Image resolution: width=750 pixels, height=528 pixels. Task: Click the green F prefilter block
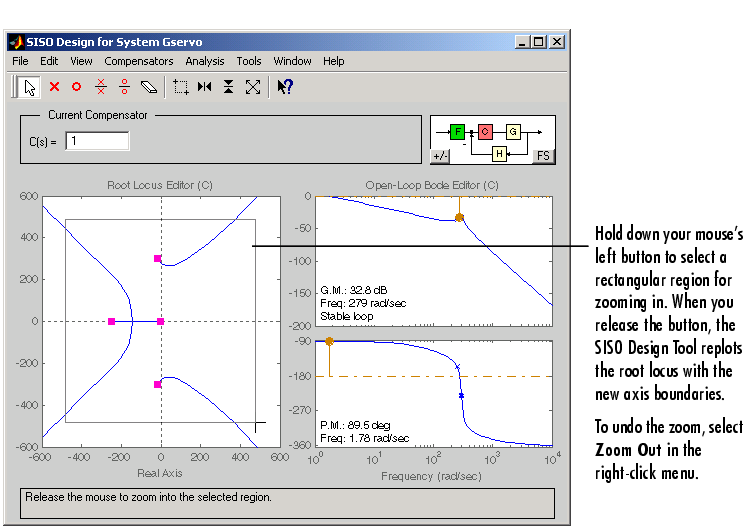(457, 132)
